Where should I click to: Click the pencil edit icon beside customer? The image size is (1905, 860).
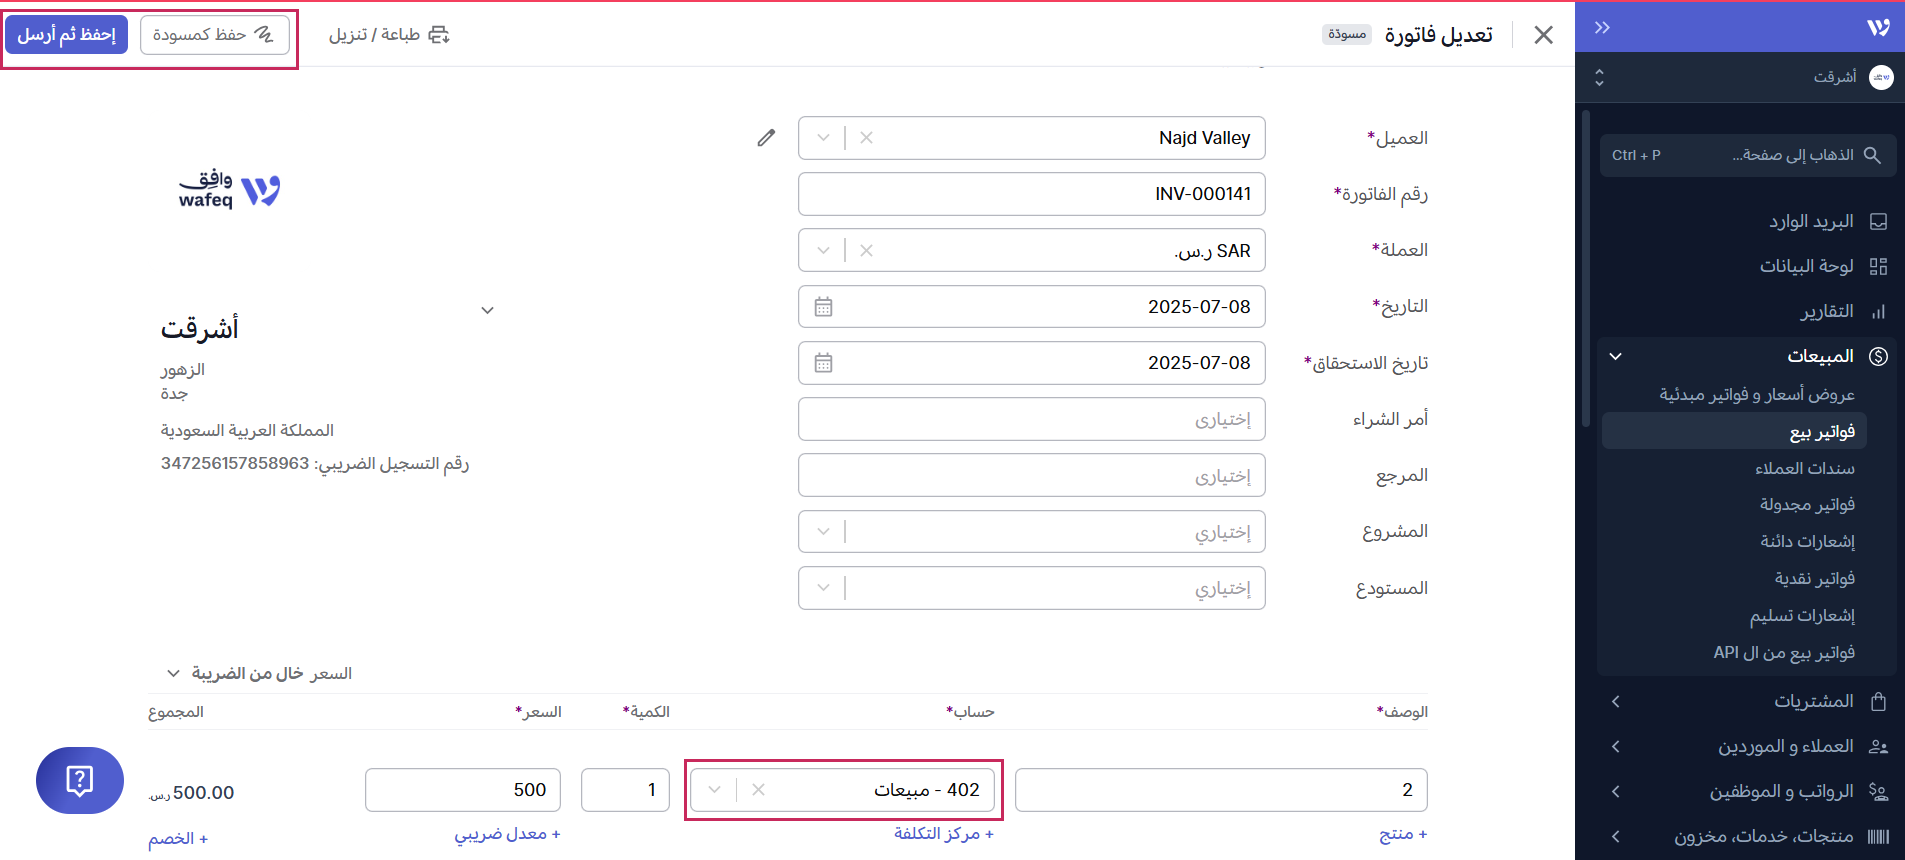(x=766, y=138)
